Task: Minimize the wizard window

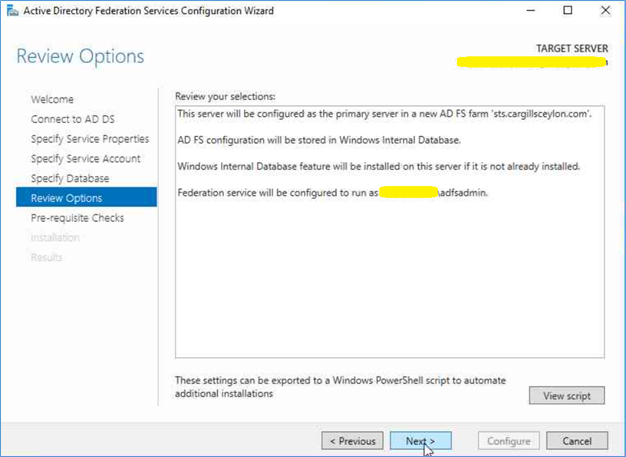Action: 531,10
